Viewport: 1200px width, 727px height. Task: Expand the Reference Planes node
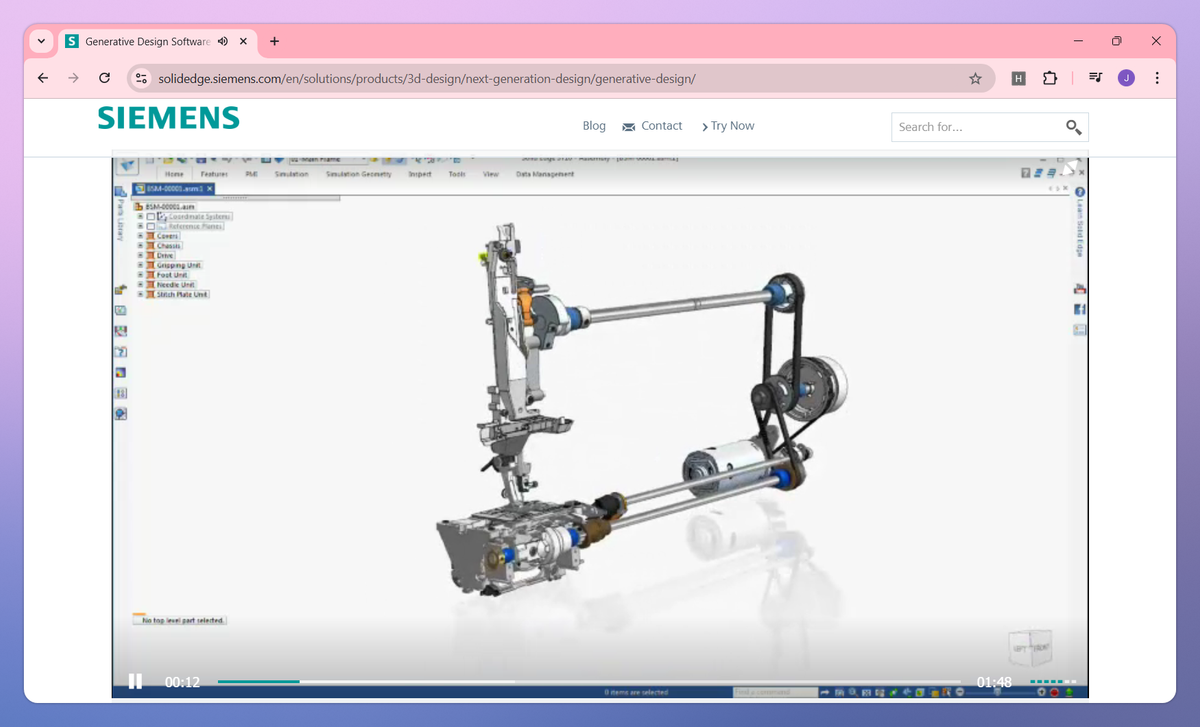tap(140, 226)
